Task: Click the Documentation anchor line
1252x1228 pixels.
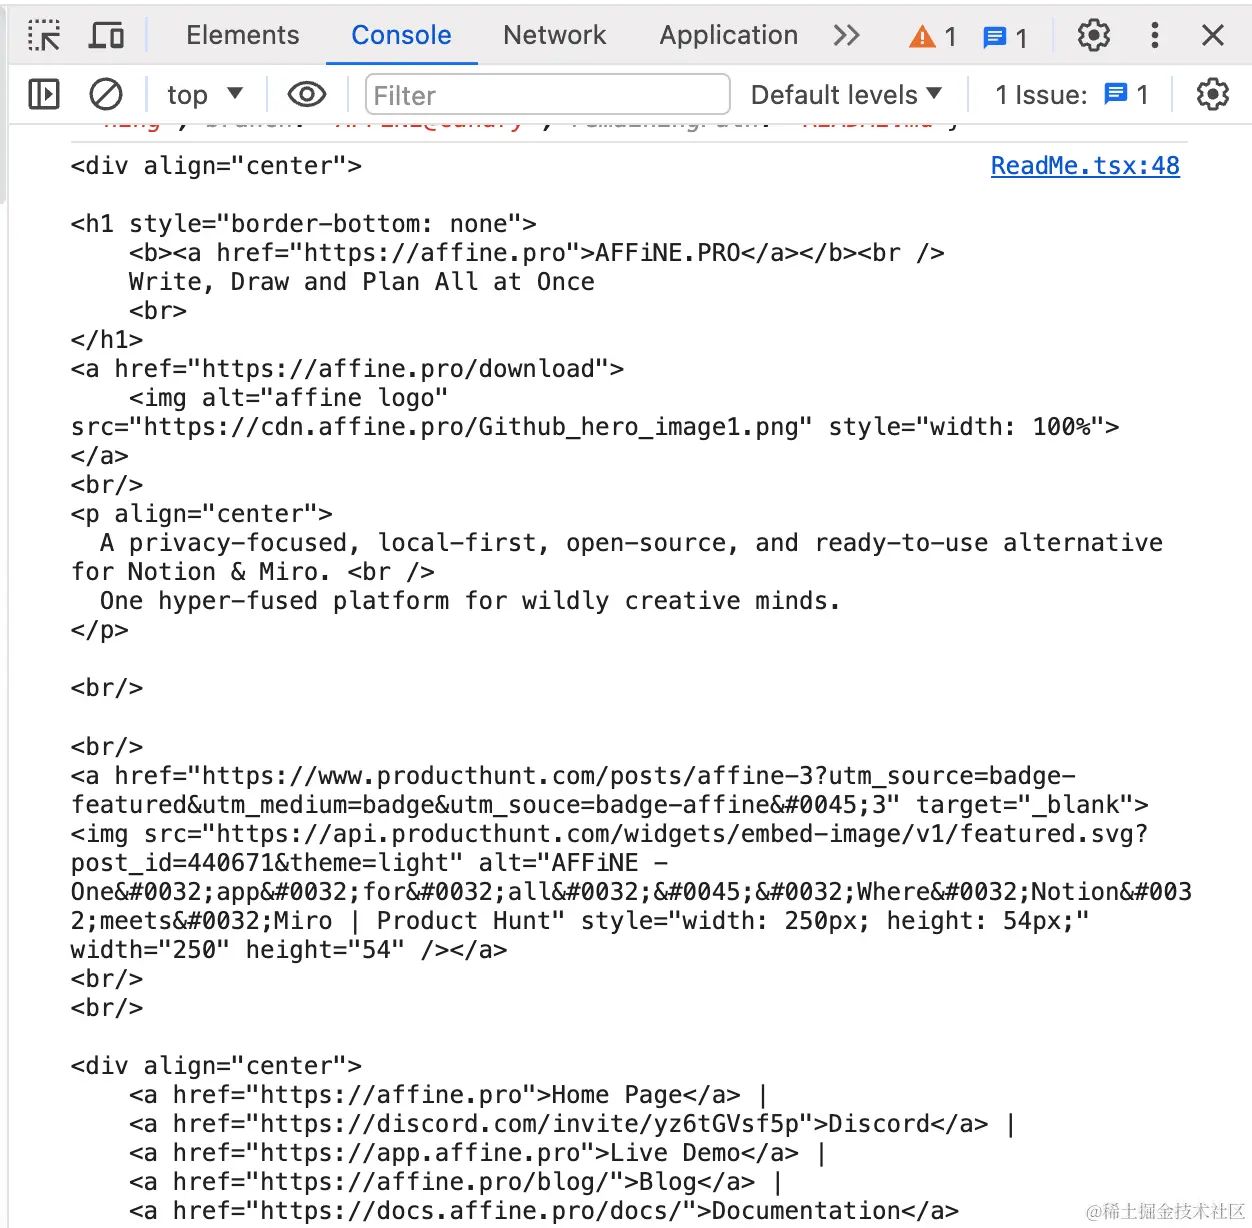Action: tap(544, 1211)
